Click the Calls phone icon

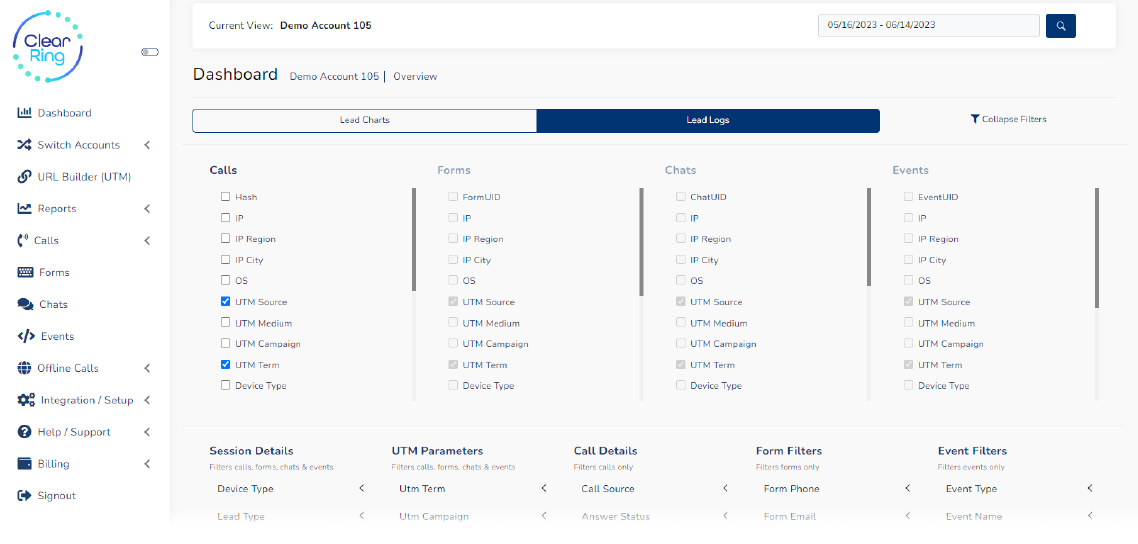point(23,241)
